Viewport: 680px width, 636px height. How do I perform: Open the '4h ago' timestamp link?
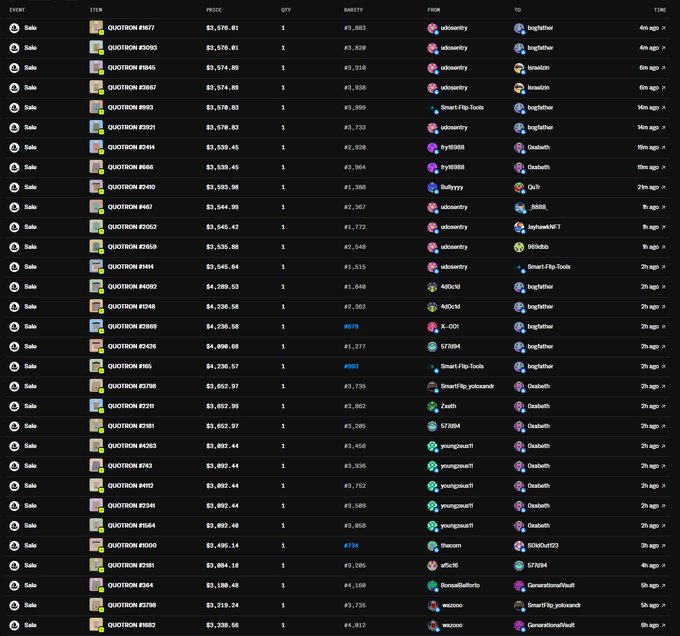(650, 565)
